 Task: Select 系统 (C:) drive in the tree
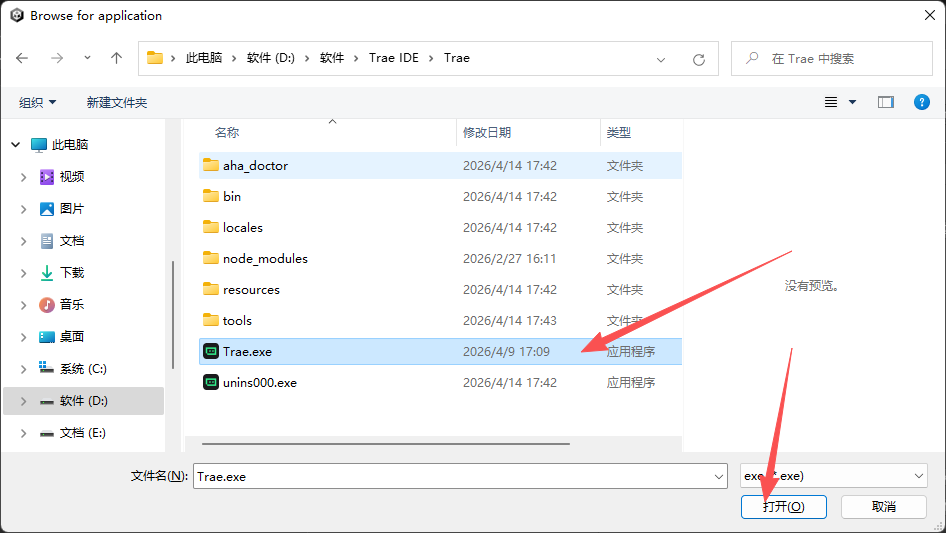tap(83, 368)
